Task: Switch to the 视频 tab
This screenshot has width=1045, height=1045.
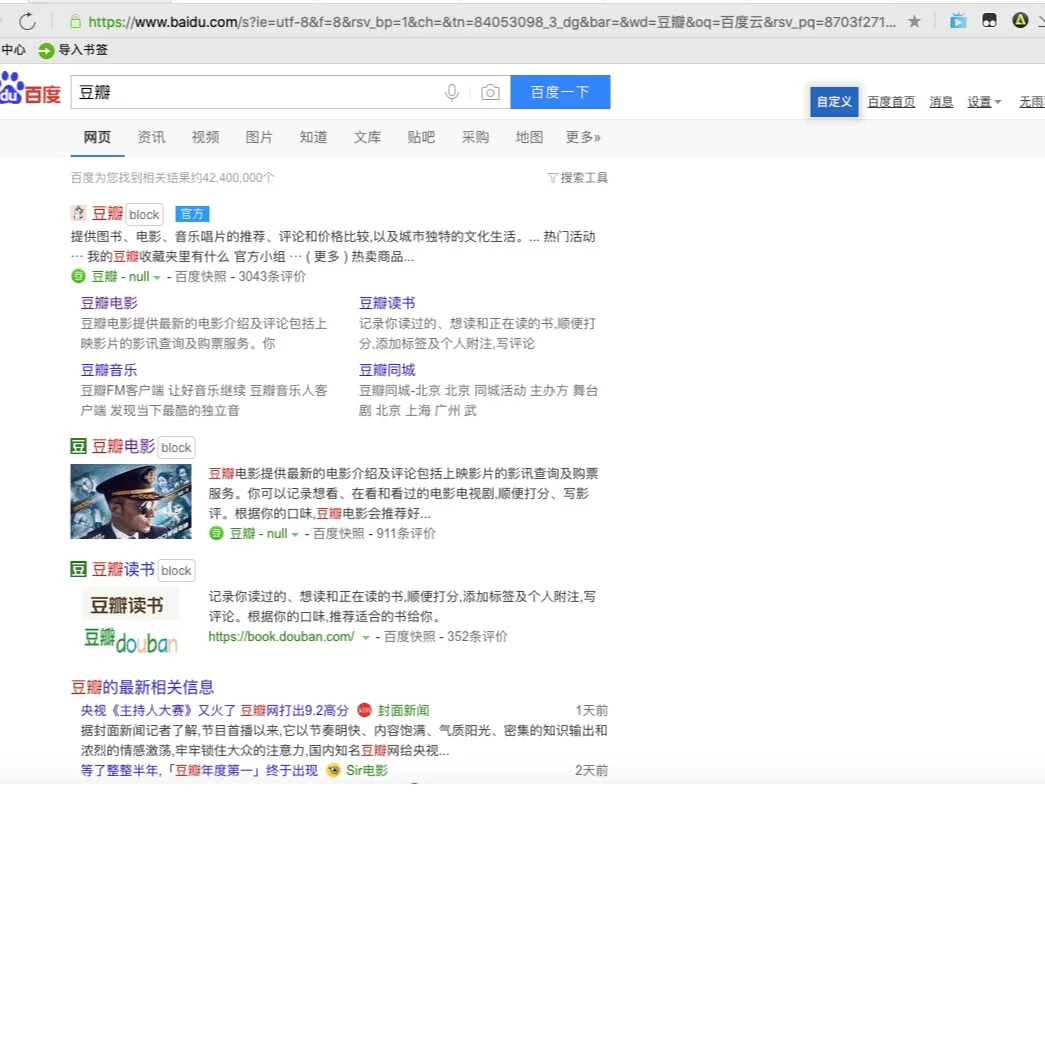Action: (x=205, y=137)
